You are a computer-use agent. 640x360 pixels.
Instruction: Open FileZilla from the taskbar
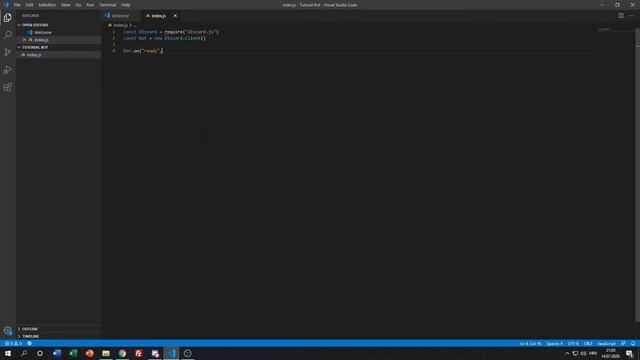click(138, 353)
